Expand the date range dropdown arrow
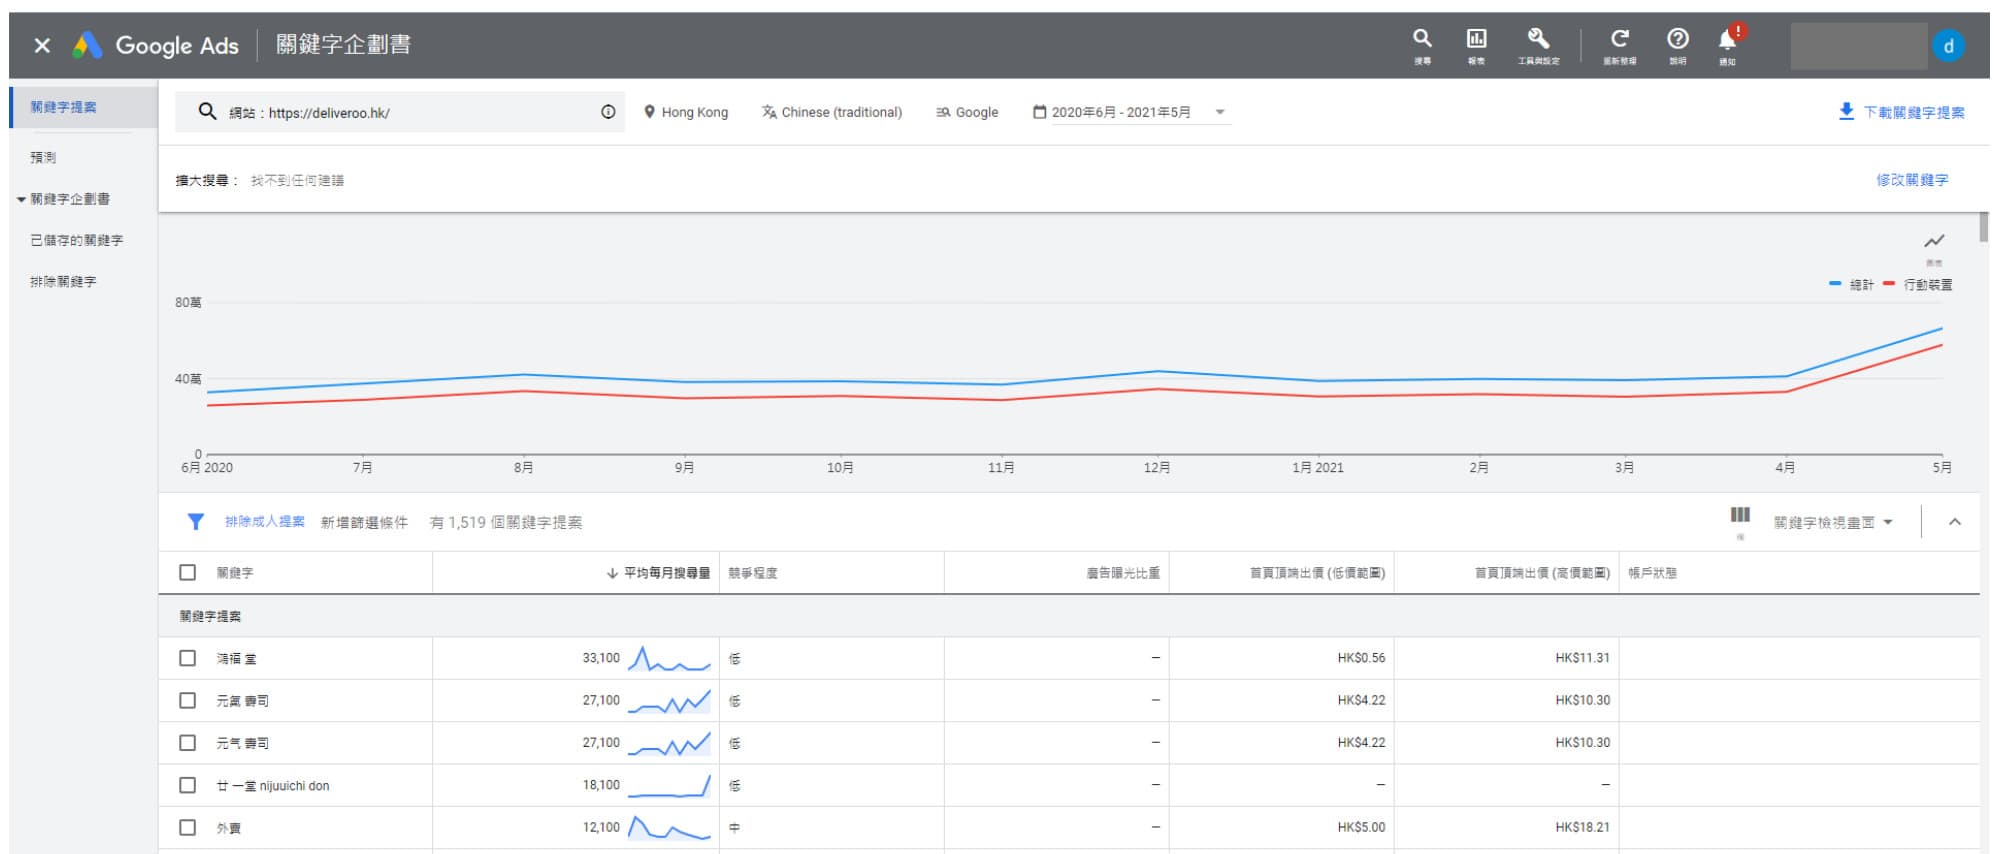 [x=1220, y=112]
